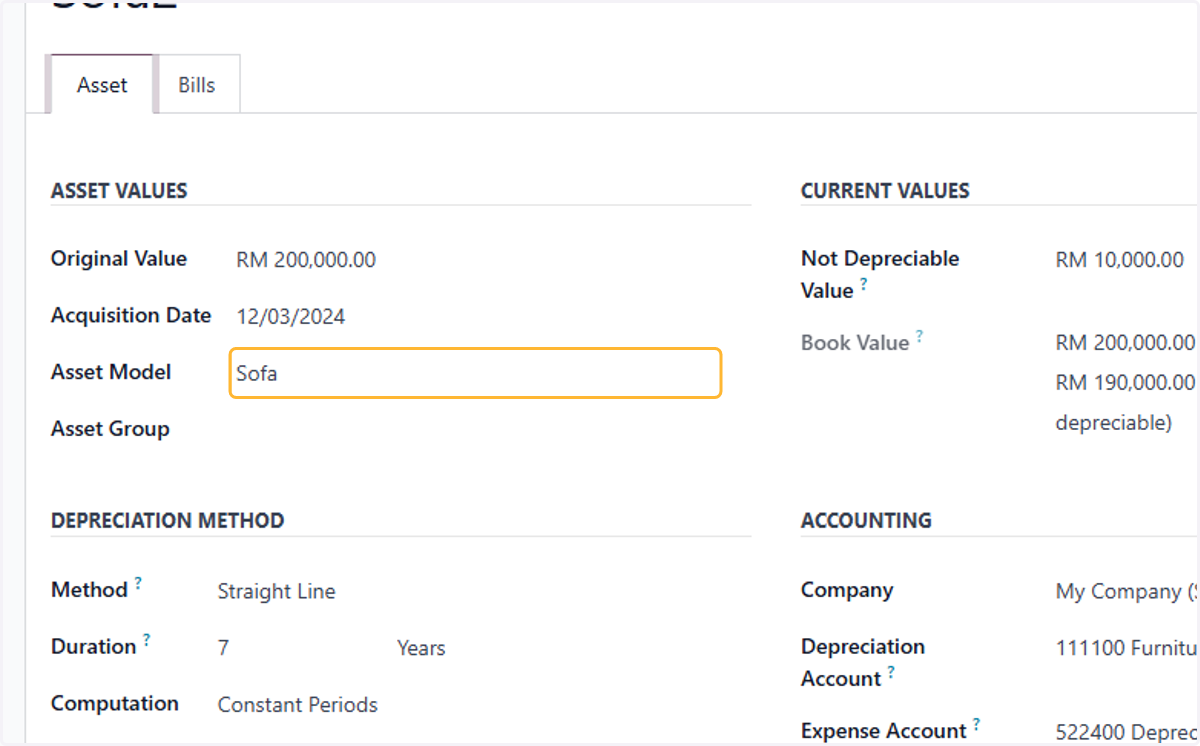Click the Original Value label

(119, 258)
